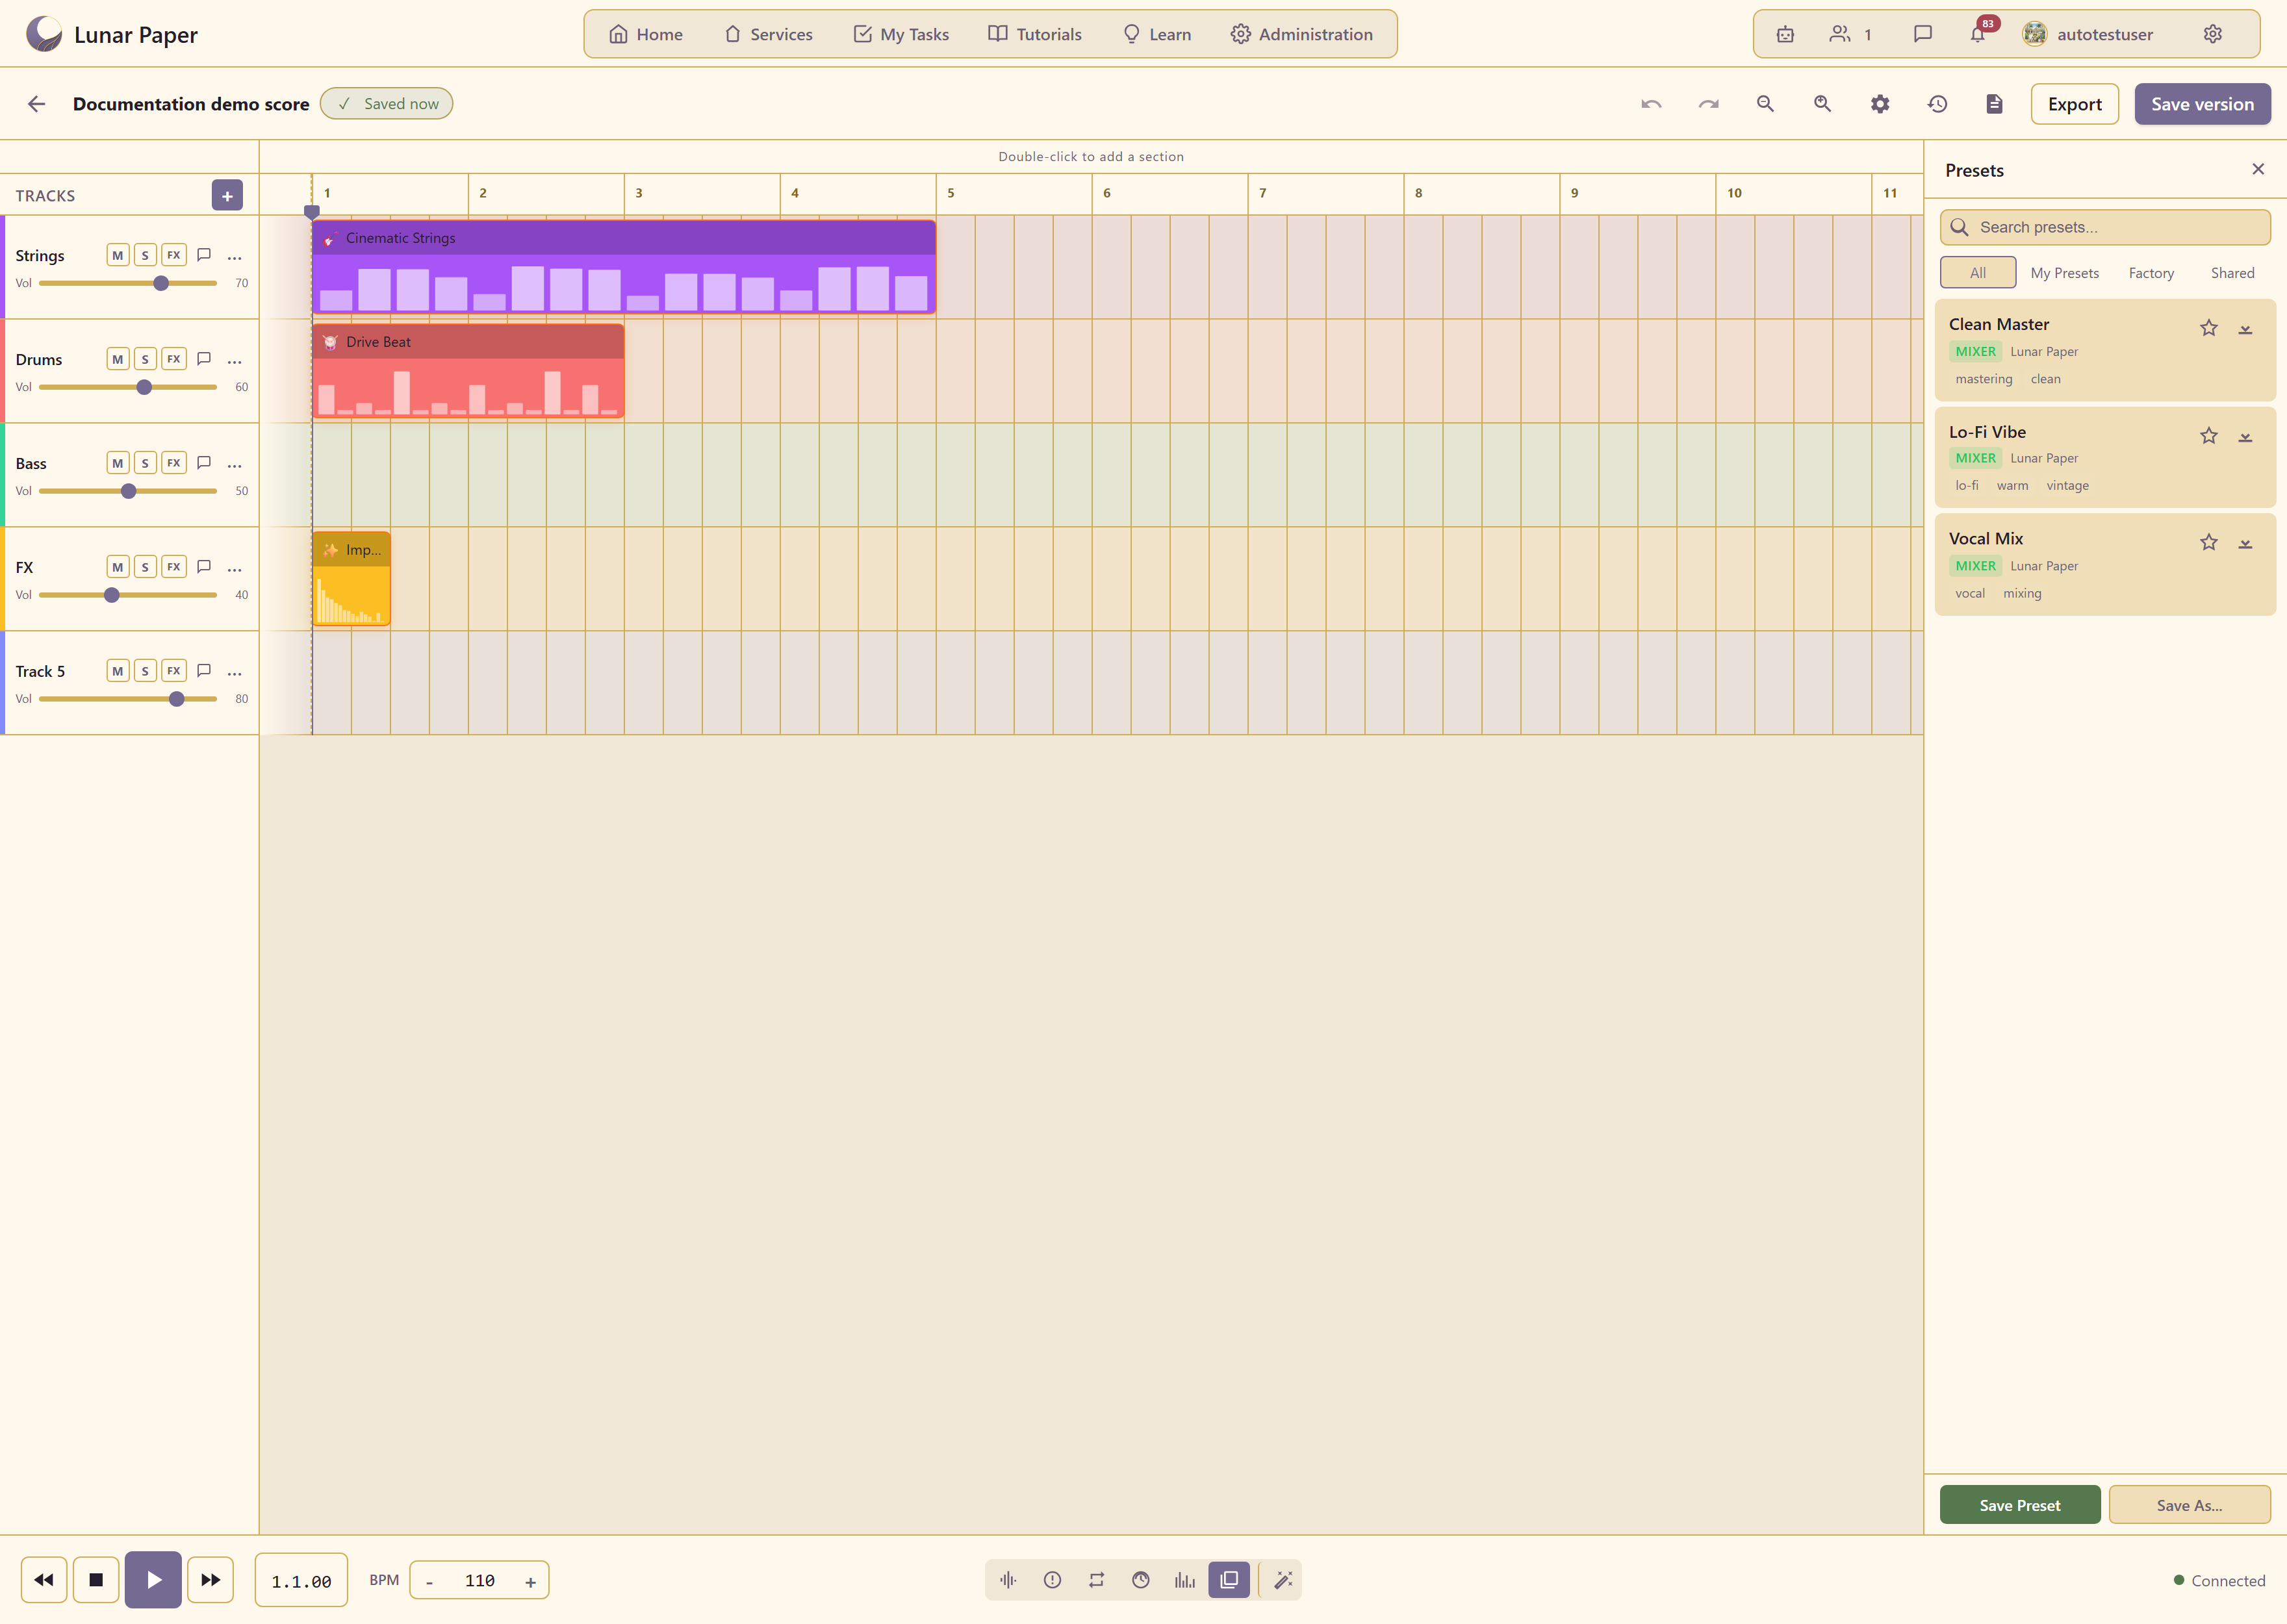Mute Track 5

pos(118,671)
